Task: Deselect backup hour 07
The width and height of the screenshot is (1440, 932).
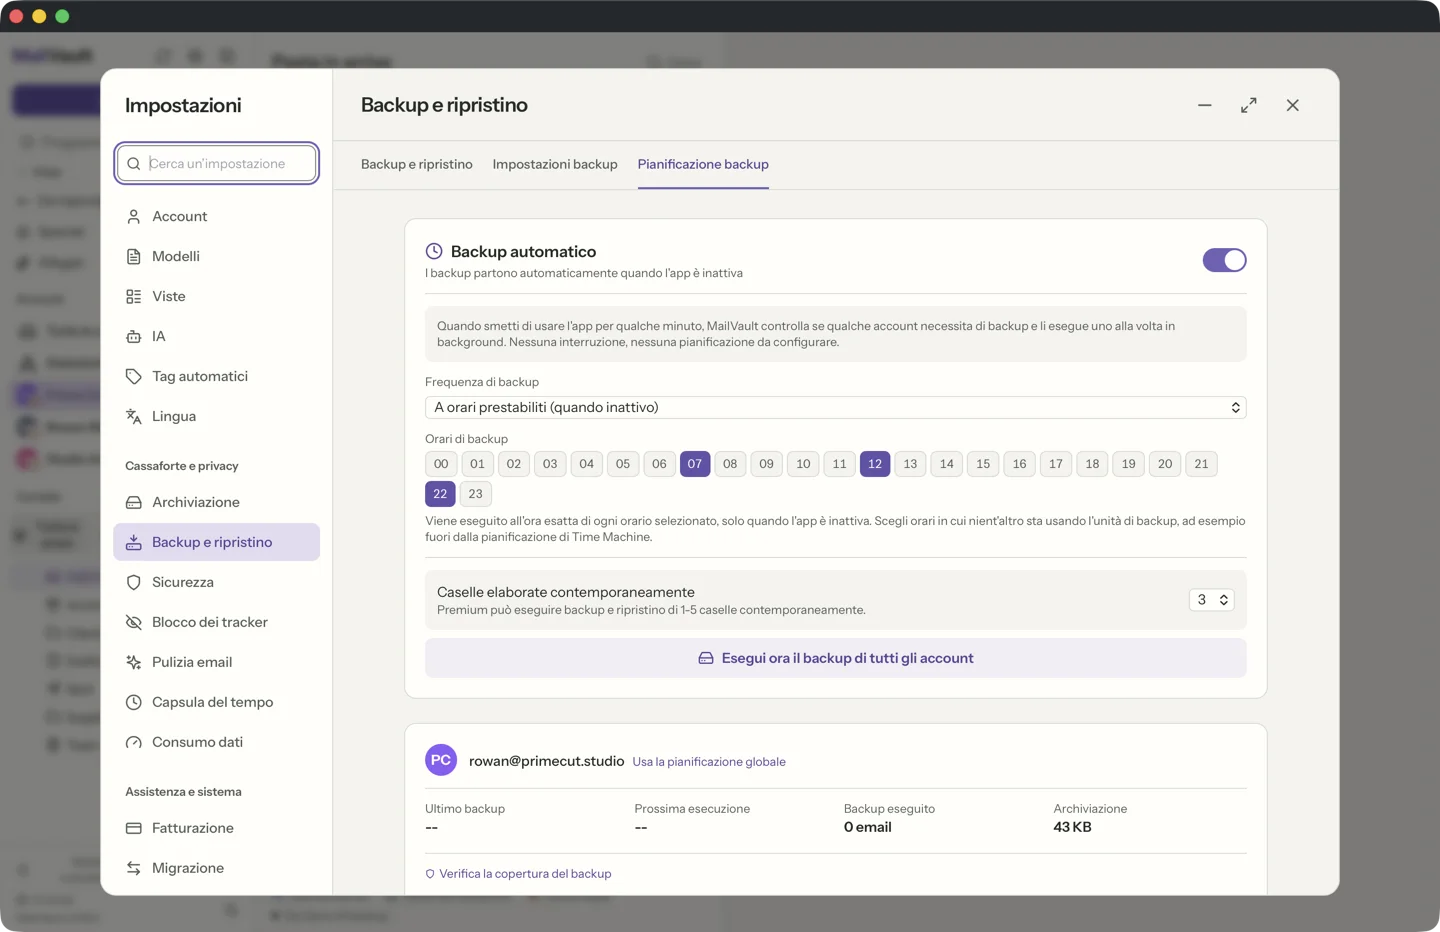Action: click(x=695, y=464)
